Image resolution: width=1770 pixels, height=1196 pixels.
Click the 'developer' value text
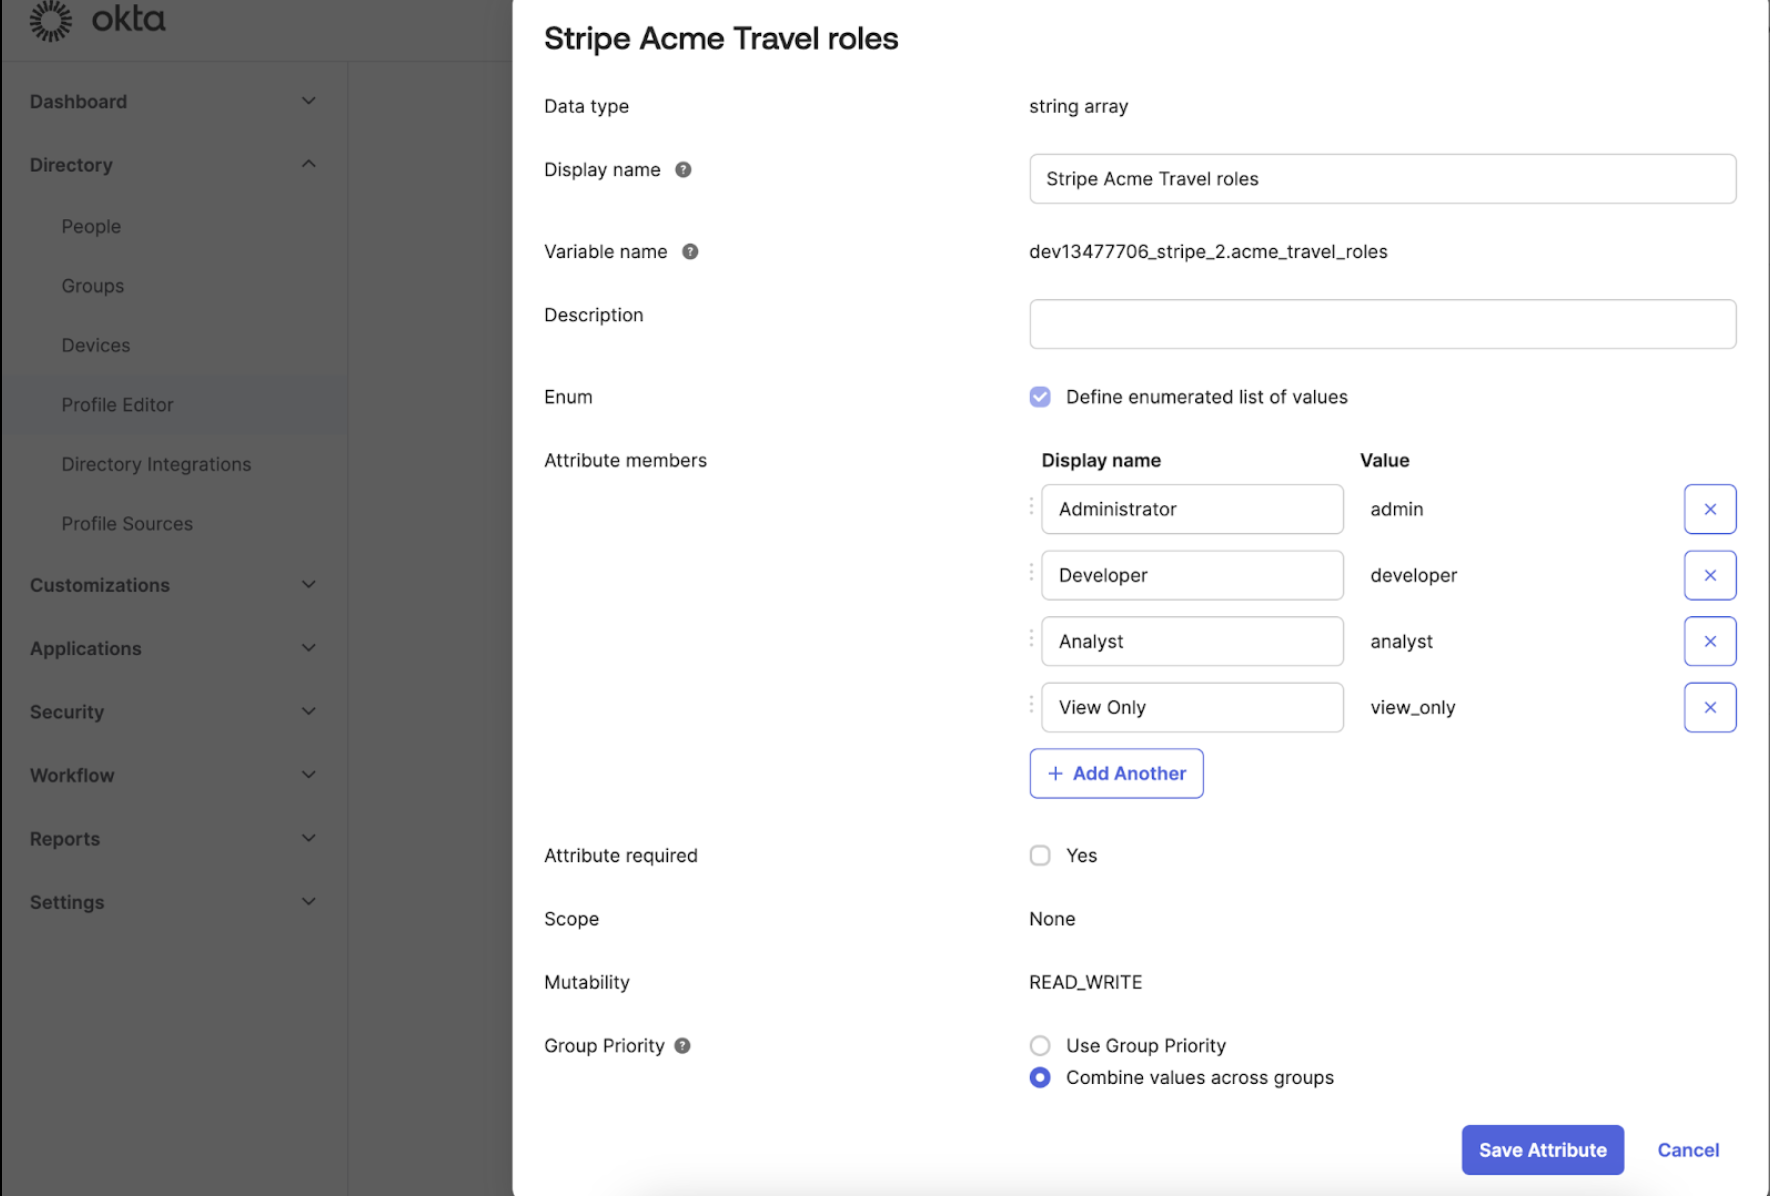pyautogui.click(x=1413, y=576)
